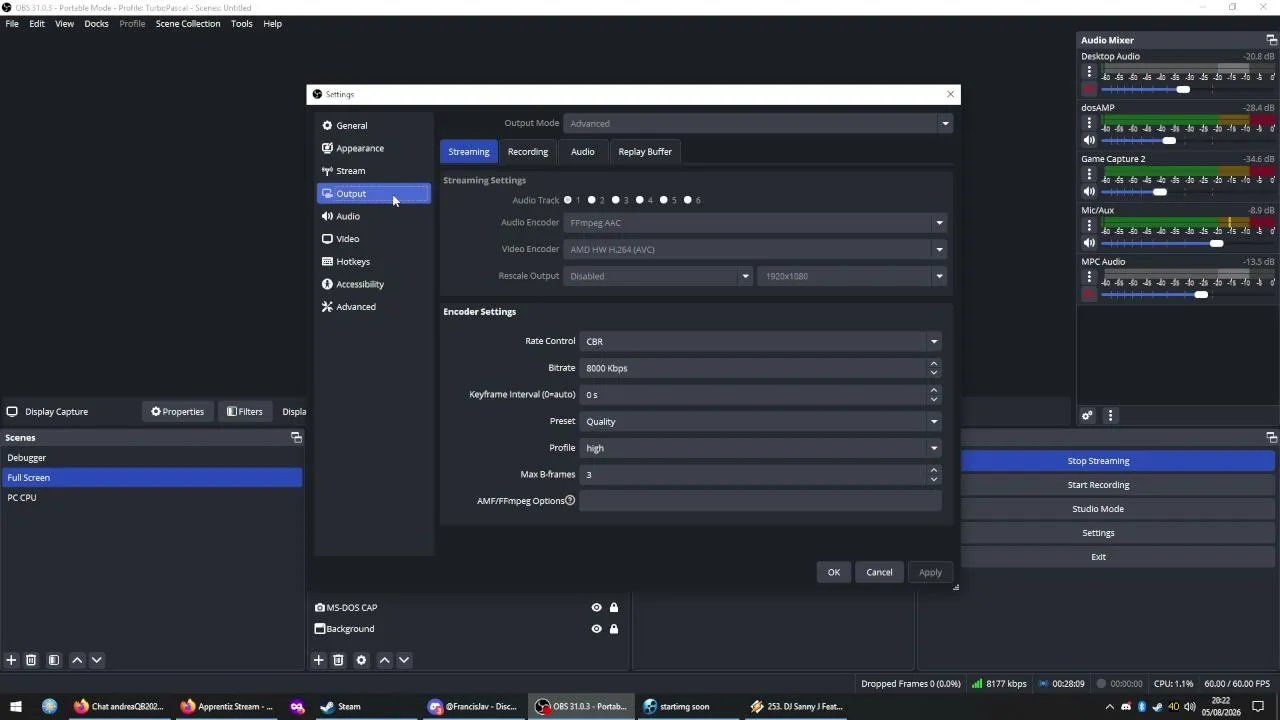This screenshot has width=1280, height=720.
Task: Toggle visibility of MS-DOS CAP source
Action: [596, 608]
